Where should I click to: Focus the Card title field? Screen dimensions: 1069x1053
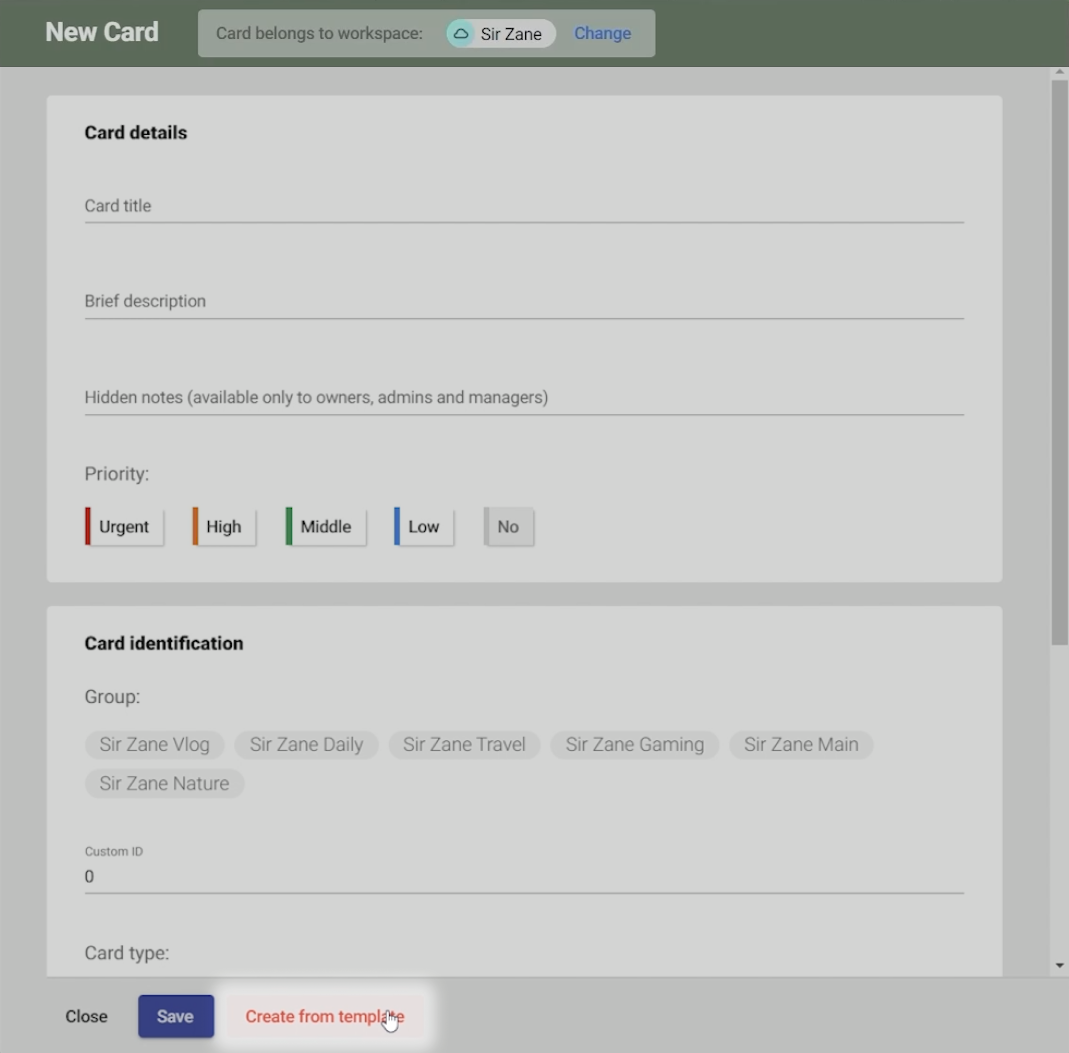click(x=523, y=206)
